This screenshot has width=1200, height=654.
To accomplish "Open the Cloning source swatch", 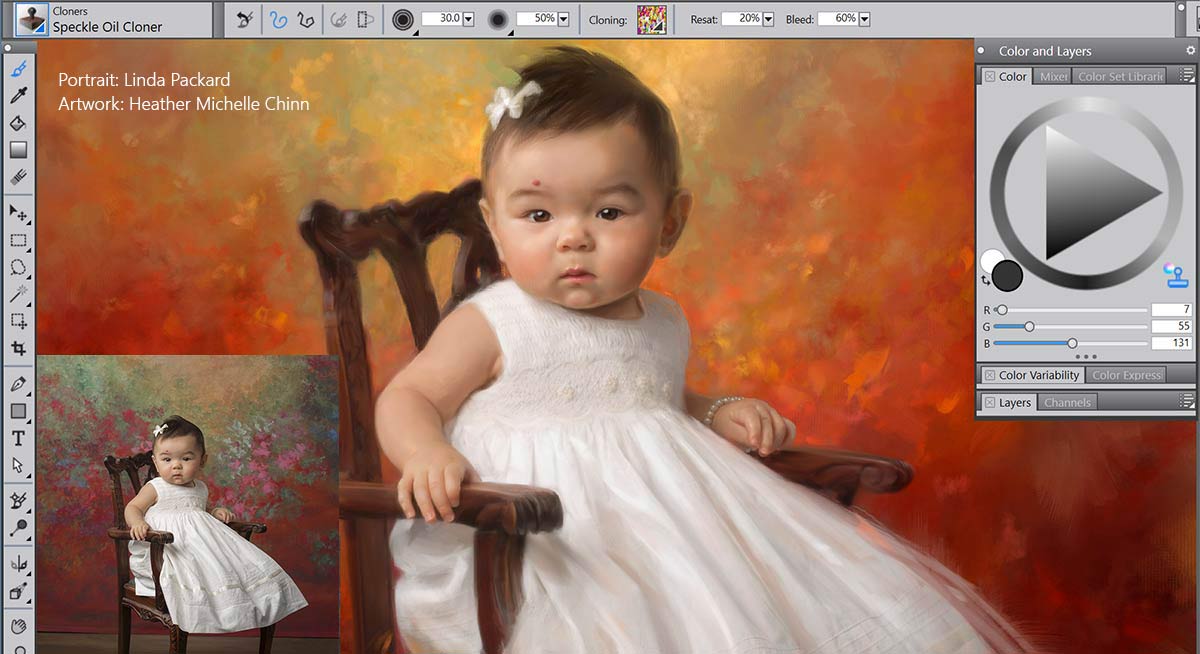I will coord(652,19).
